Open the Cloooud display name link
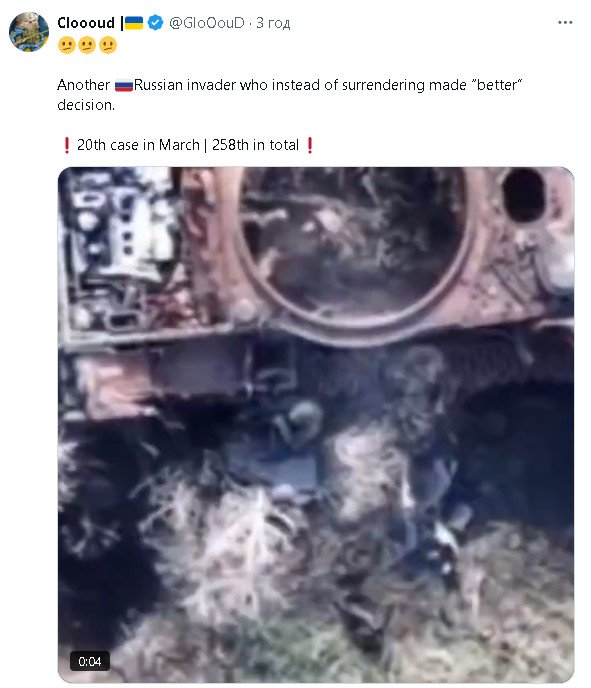This screenshot has width=591, height=688. (x=86, y=22)
